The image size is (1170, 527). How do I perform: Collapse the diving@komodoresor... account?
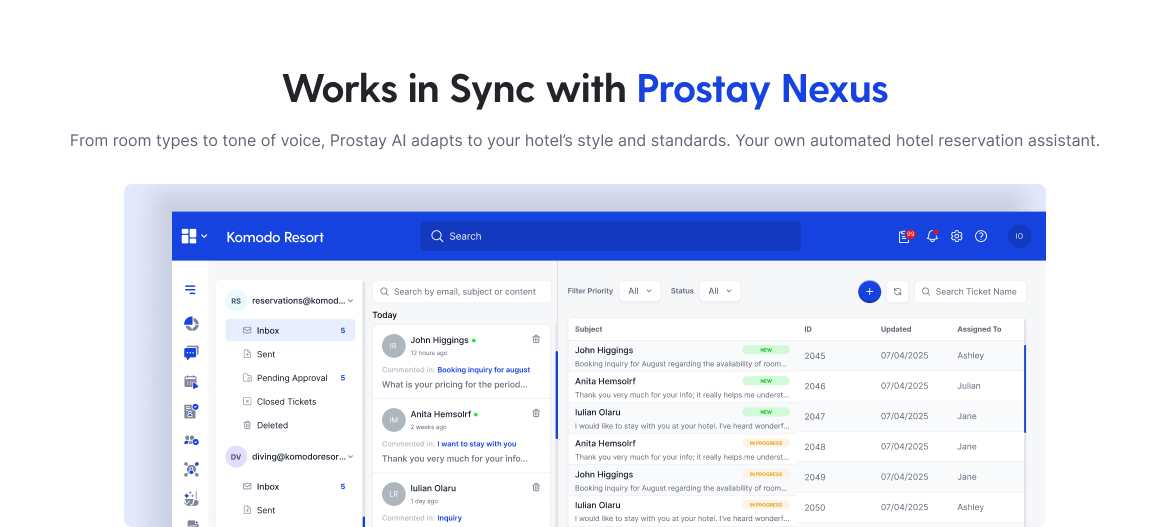coord(351,457)
